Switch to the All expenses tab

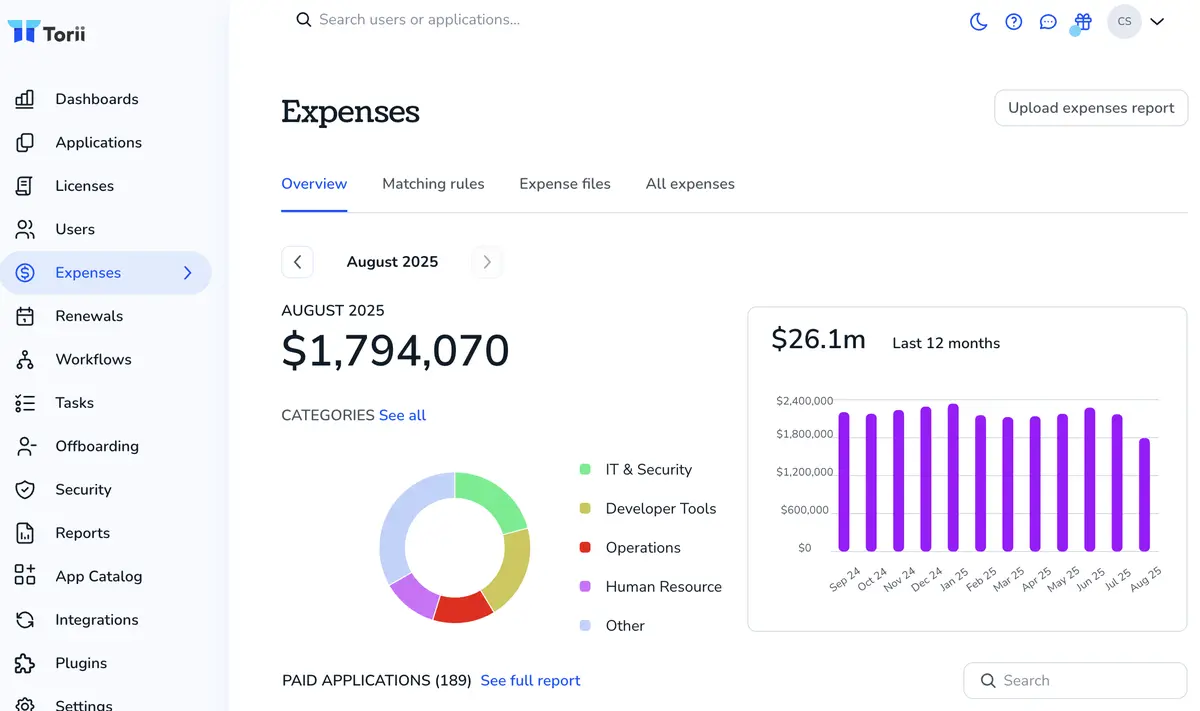click(x=690, y=184)
